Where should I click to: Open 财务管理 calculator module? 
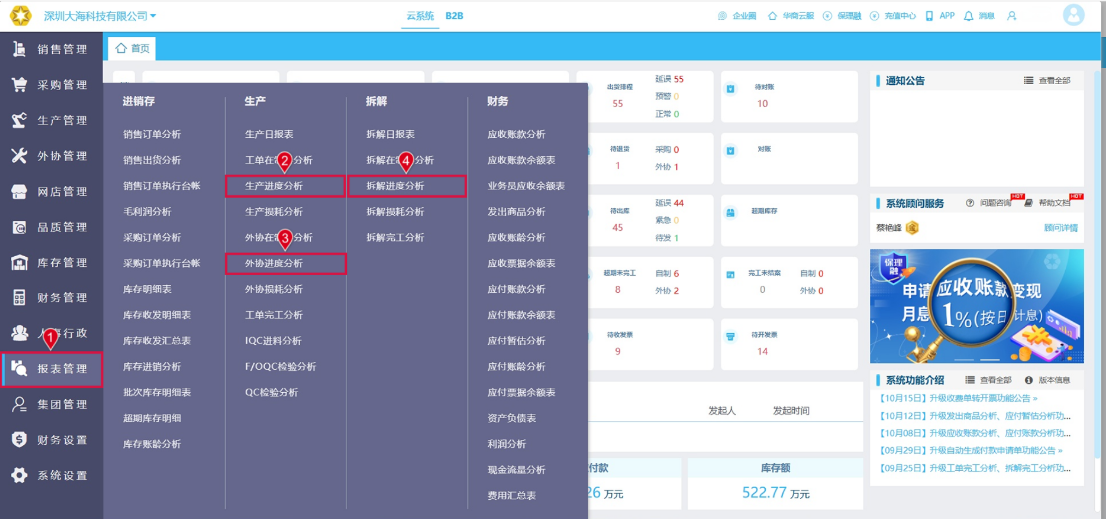tap(51, 298)
